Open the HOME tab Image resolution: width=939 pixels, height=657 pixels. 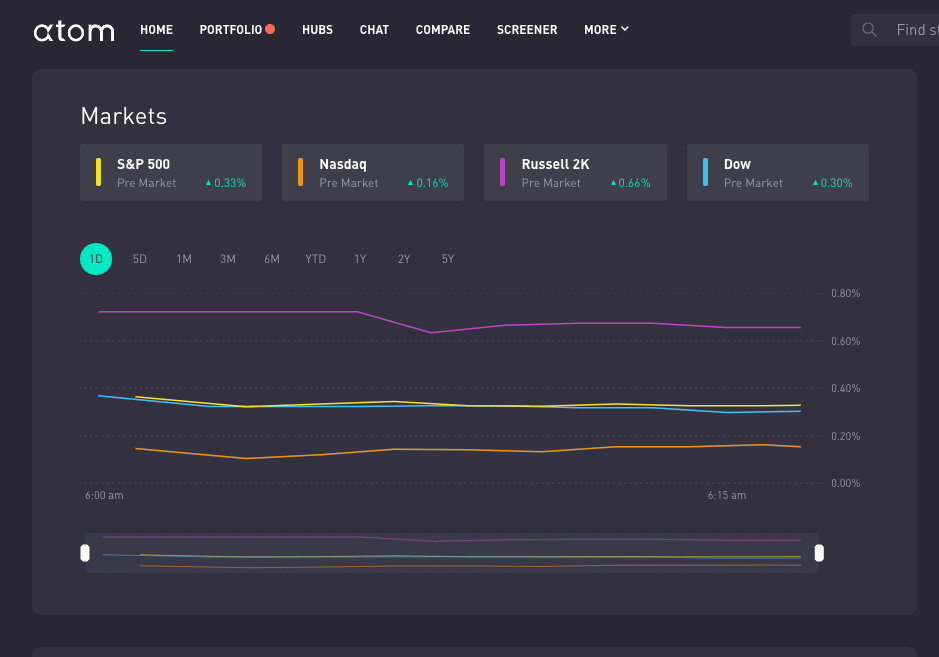pos(156,30)
